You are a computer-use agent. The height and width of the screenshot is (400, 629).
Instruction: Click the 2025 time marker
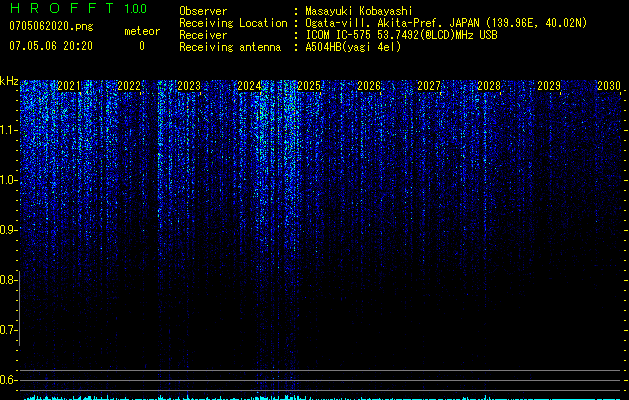309,86
